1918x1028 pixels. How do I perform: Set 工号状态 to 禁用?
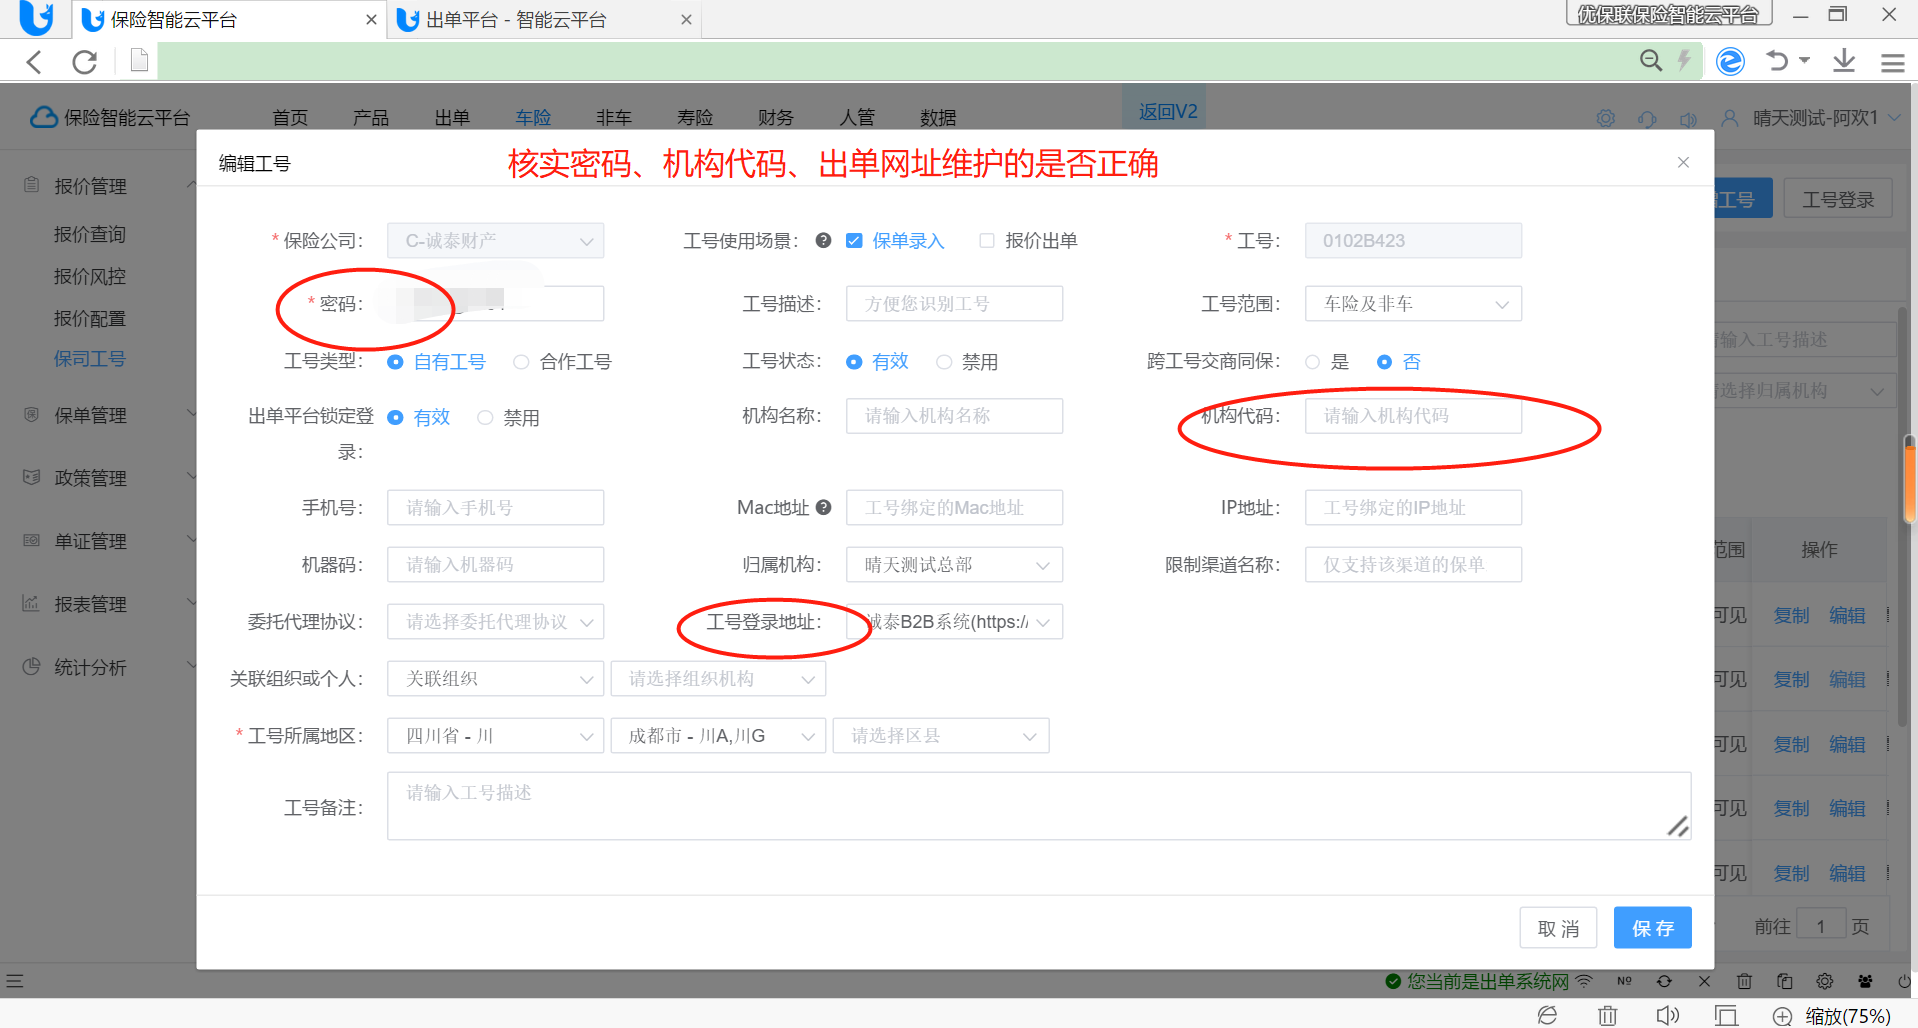[944, 362]
